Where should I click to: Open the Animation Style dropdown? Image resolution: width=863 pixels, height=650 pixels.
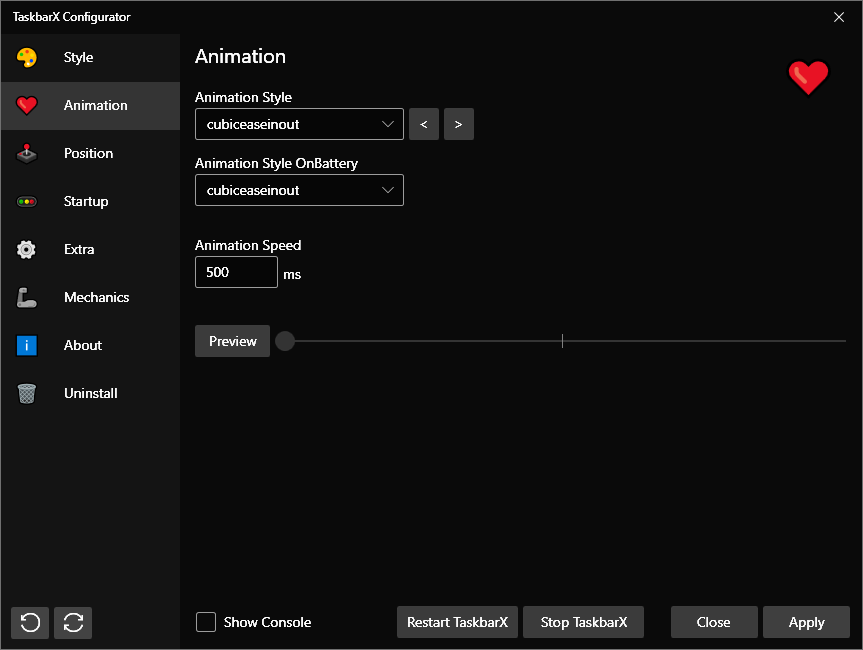(x=299, y=124)
